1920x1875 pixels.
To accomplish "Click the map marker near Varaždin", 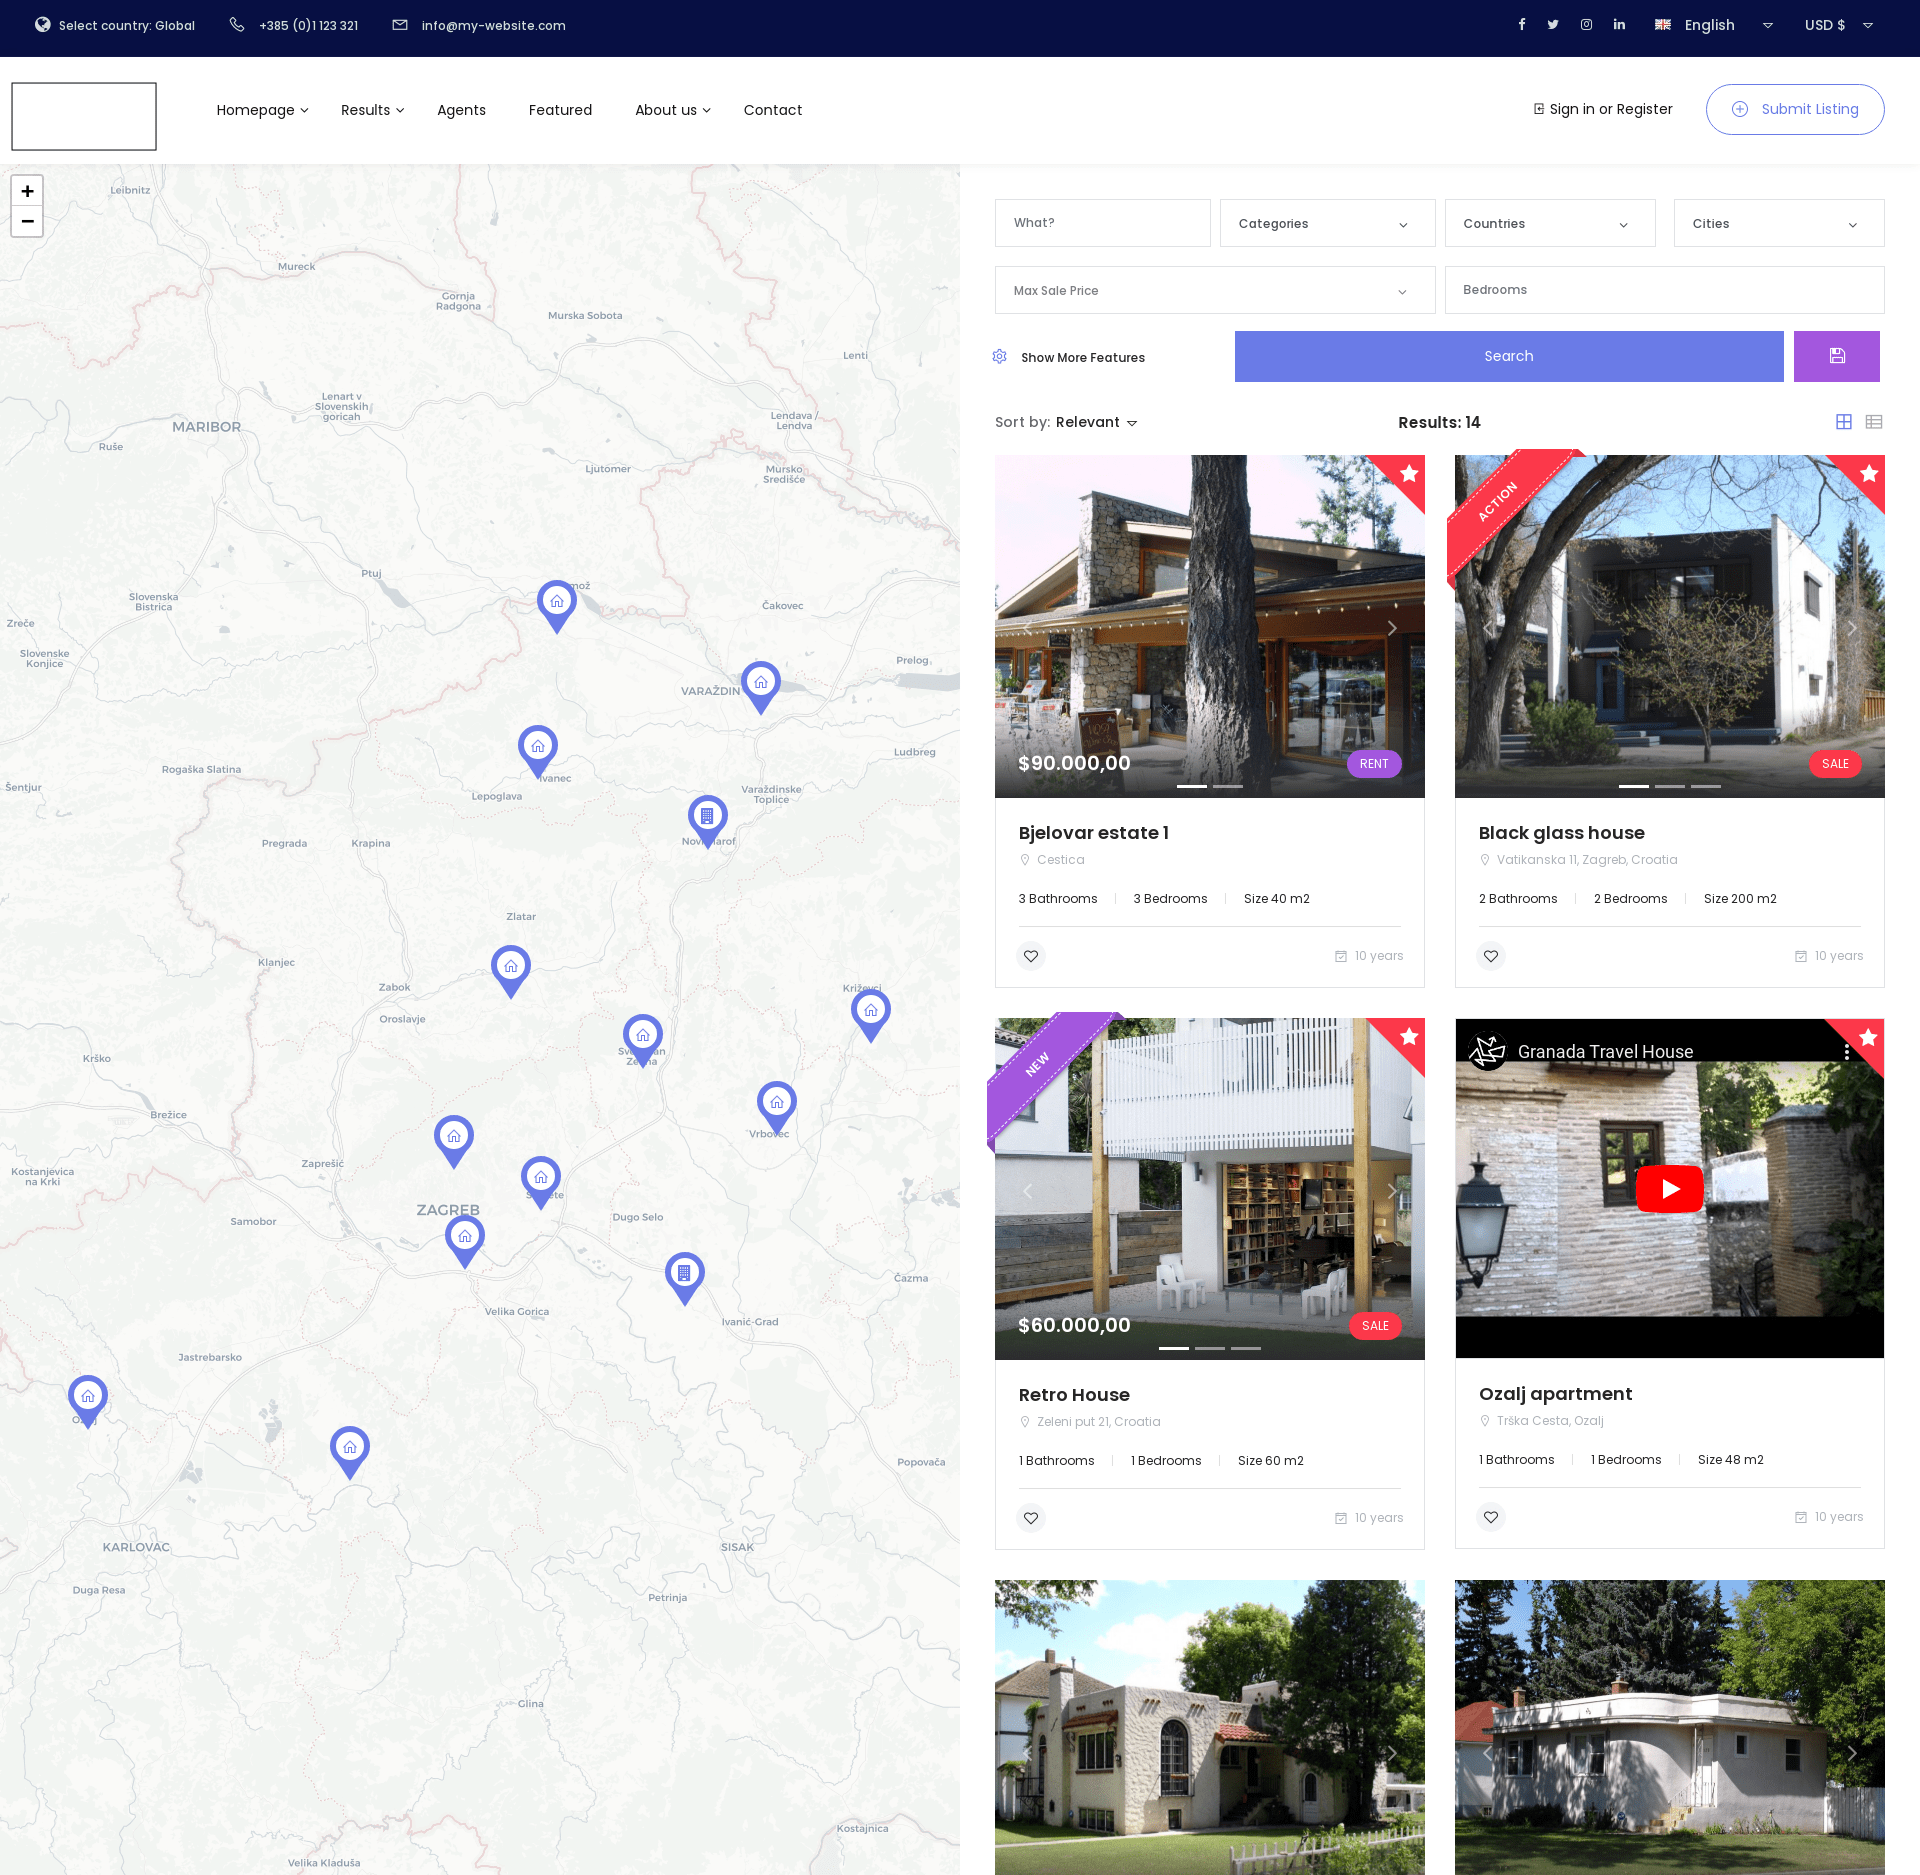I will coord(760,684).
